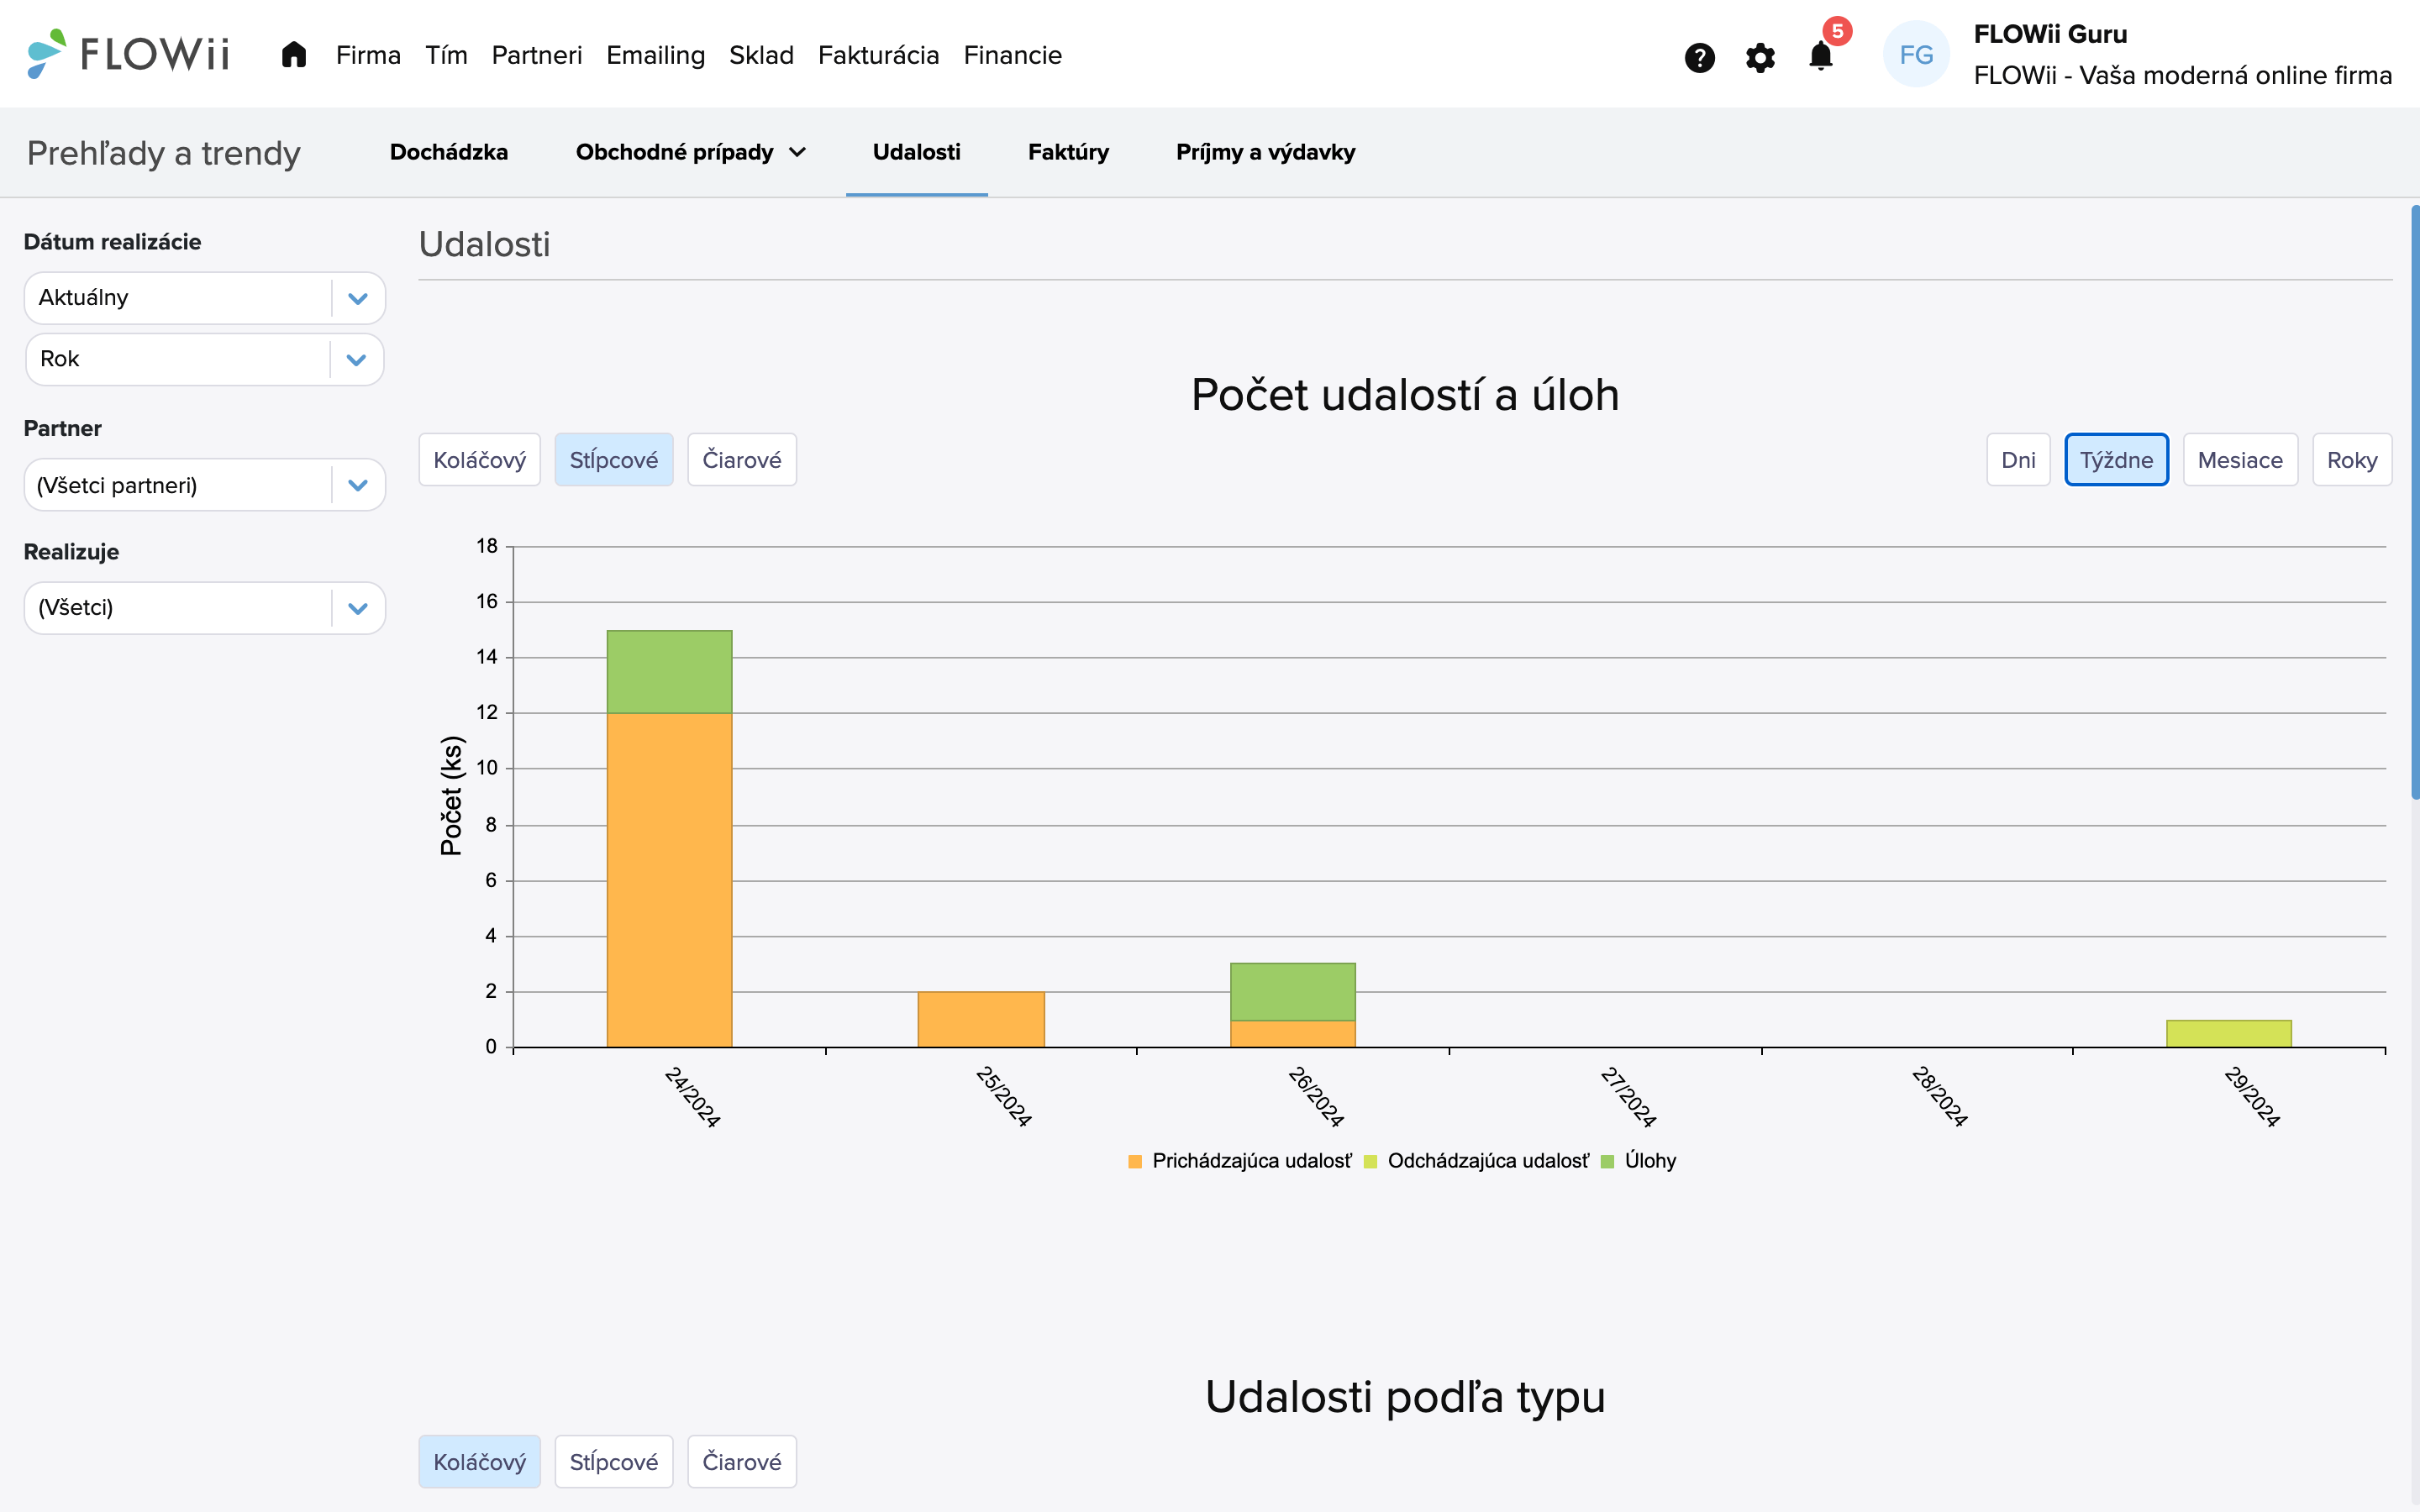Open settings gear icon

pyautogui.click(x=1760, y=57)
